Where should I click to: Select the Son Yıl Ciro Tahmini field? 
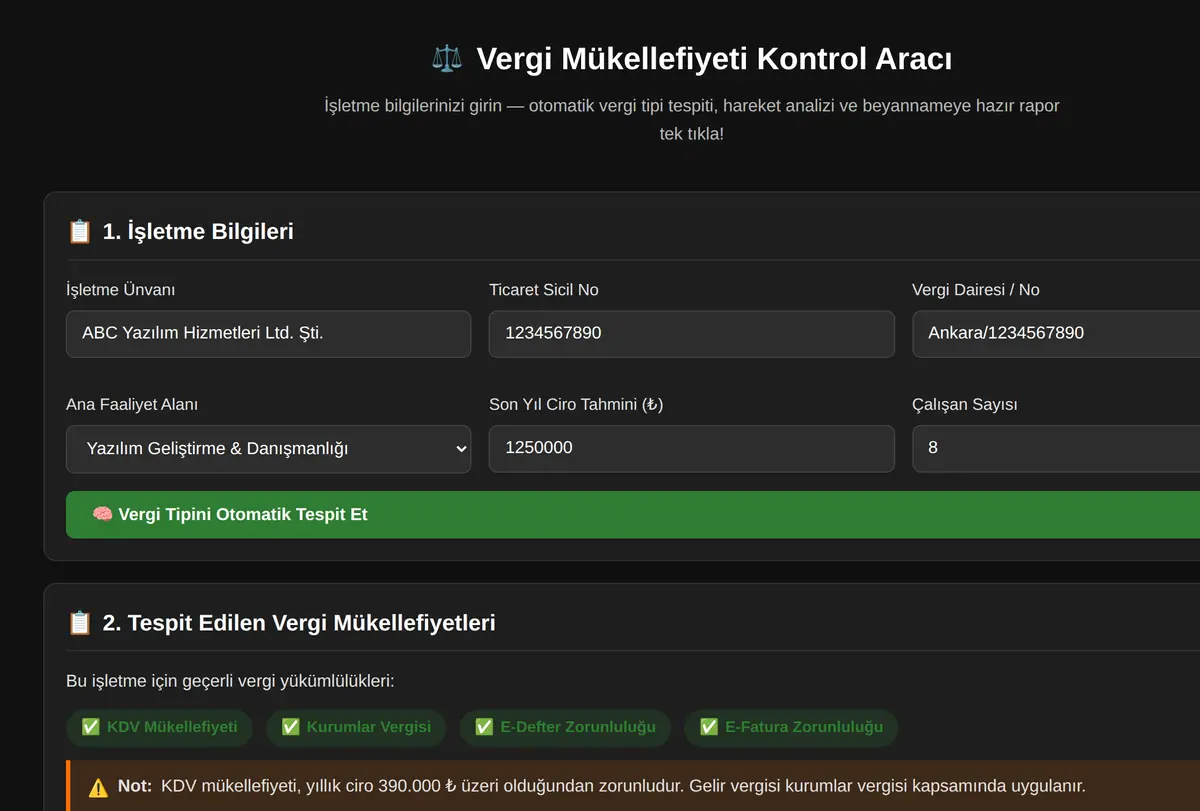tap(691, 449)
